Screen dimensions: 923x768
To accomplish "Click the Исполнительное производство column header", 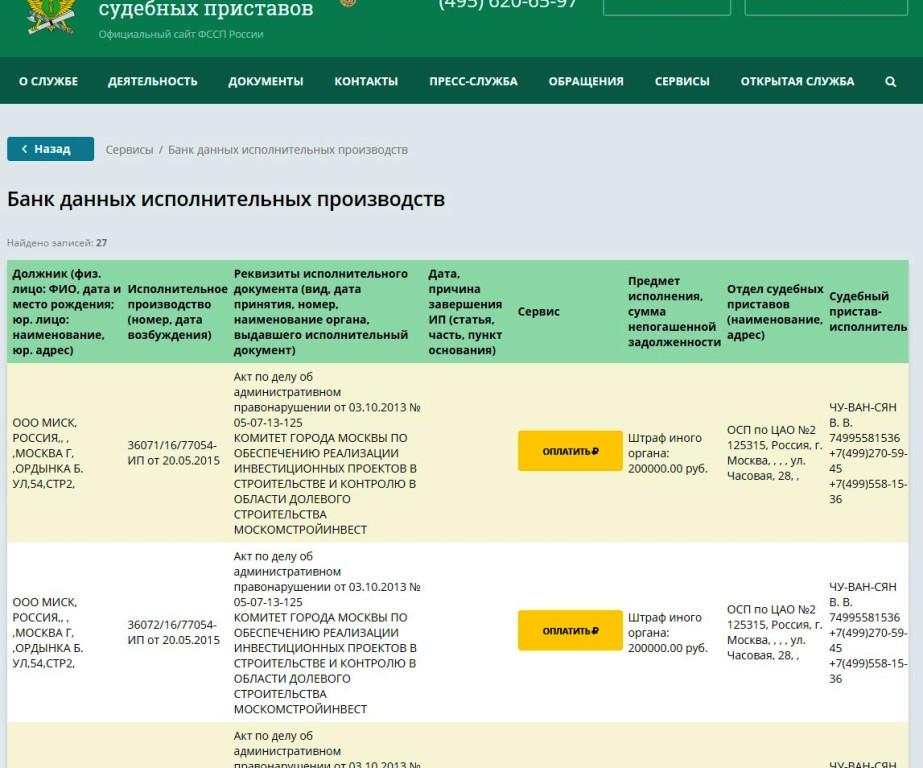I will click(177, 312).
